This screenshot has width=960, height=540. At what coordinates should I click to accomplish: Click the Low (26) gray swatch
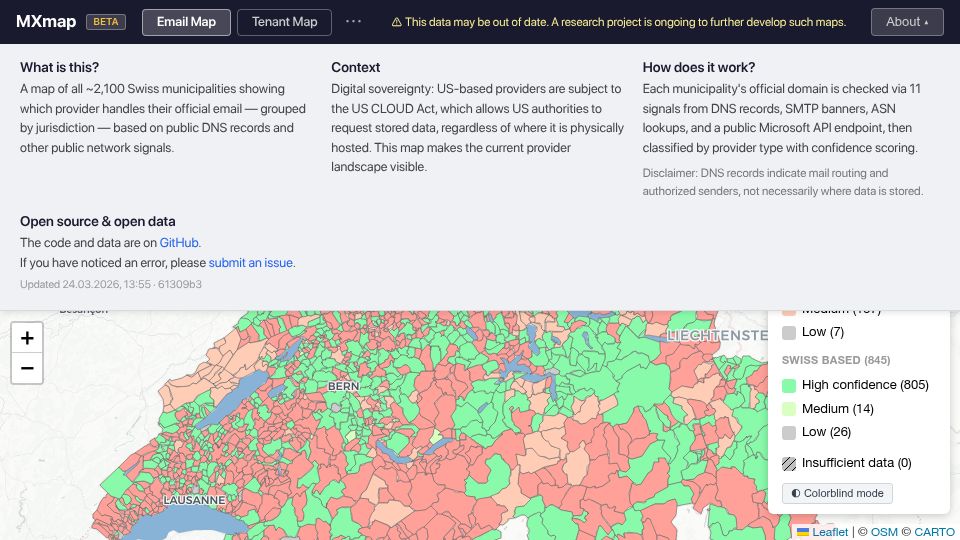789,432
